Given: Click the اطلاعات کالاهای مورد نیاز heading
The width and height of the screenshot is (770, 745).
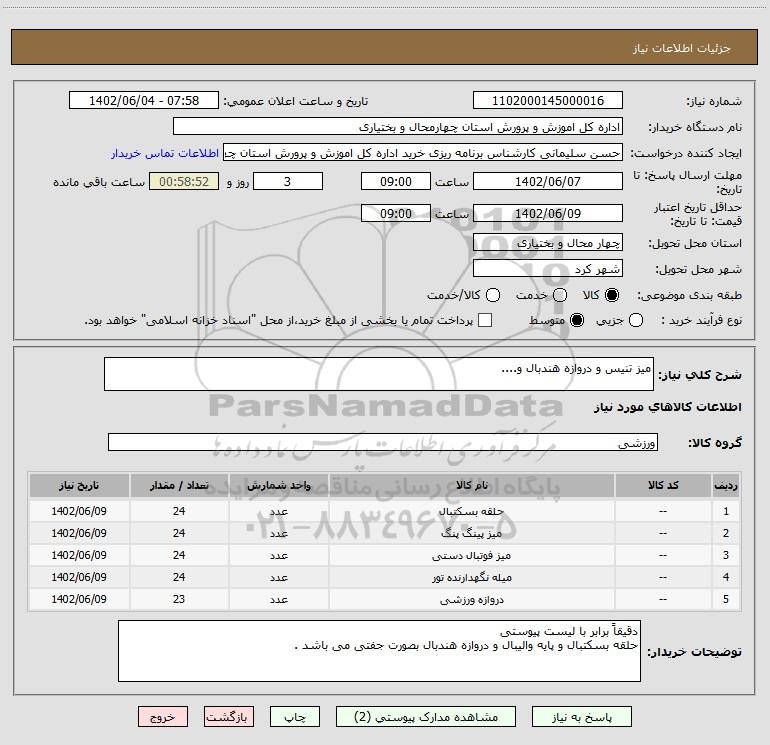Looking at the screenshot, I should [667, 407].
